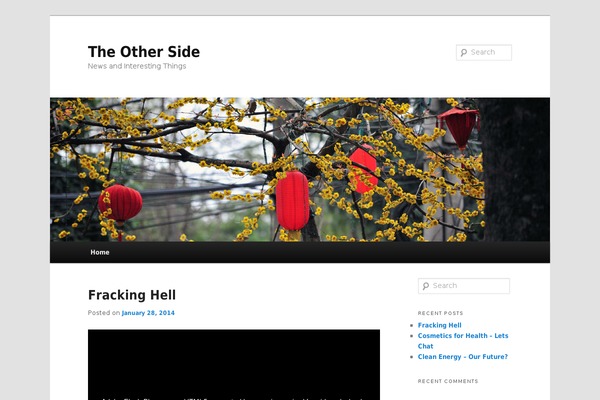Click the Posted on label text
The width and height of the screenshot is (600, 400).
click(x=104, y=313)
